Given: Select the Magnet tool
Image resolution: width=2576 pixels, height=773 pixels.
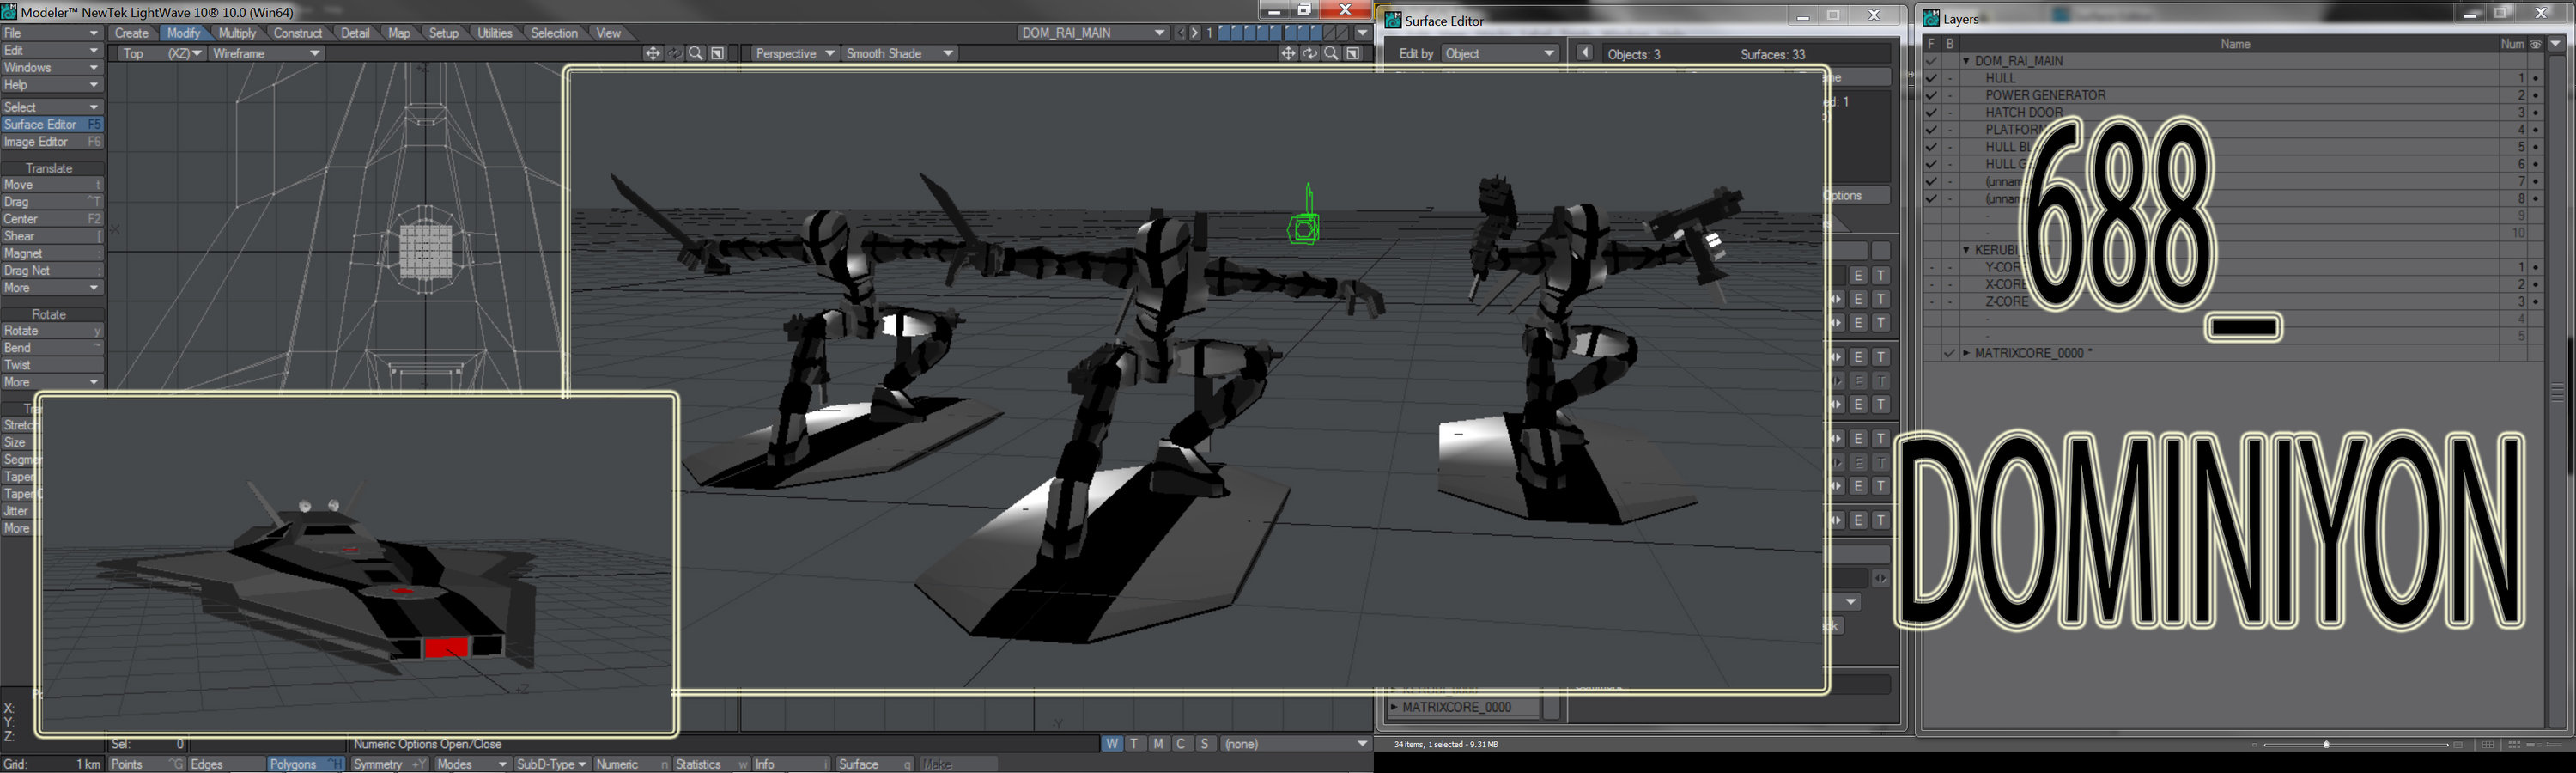Looking at the screenshot, I should (52, 254).
